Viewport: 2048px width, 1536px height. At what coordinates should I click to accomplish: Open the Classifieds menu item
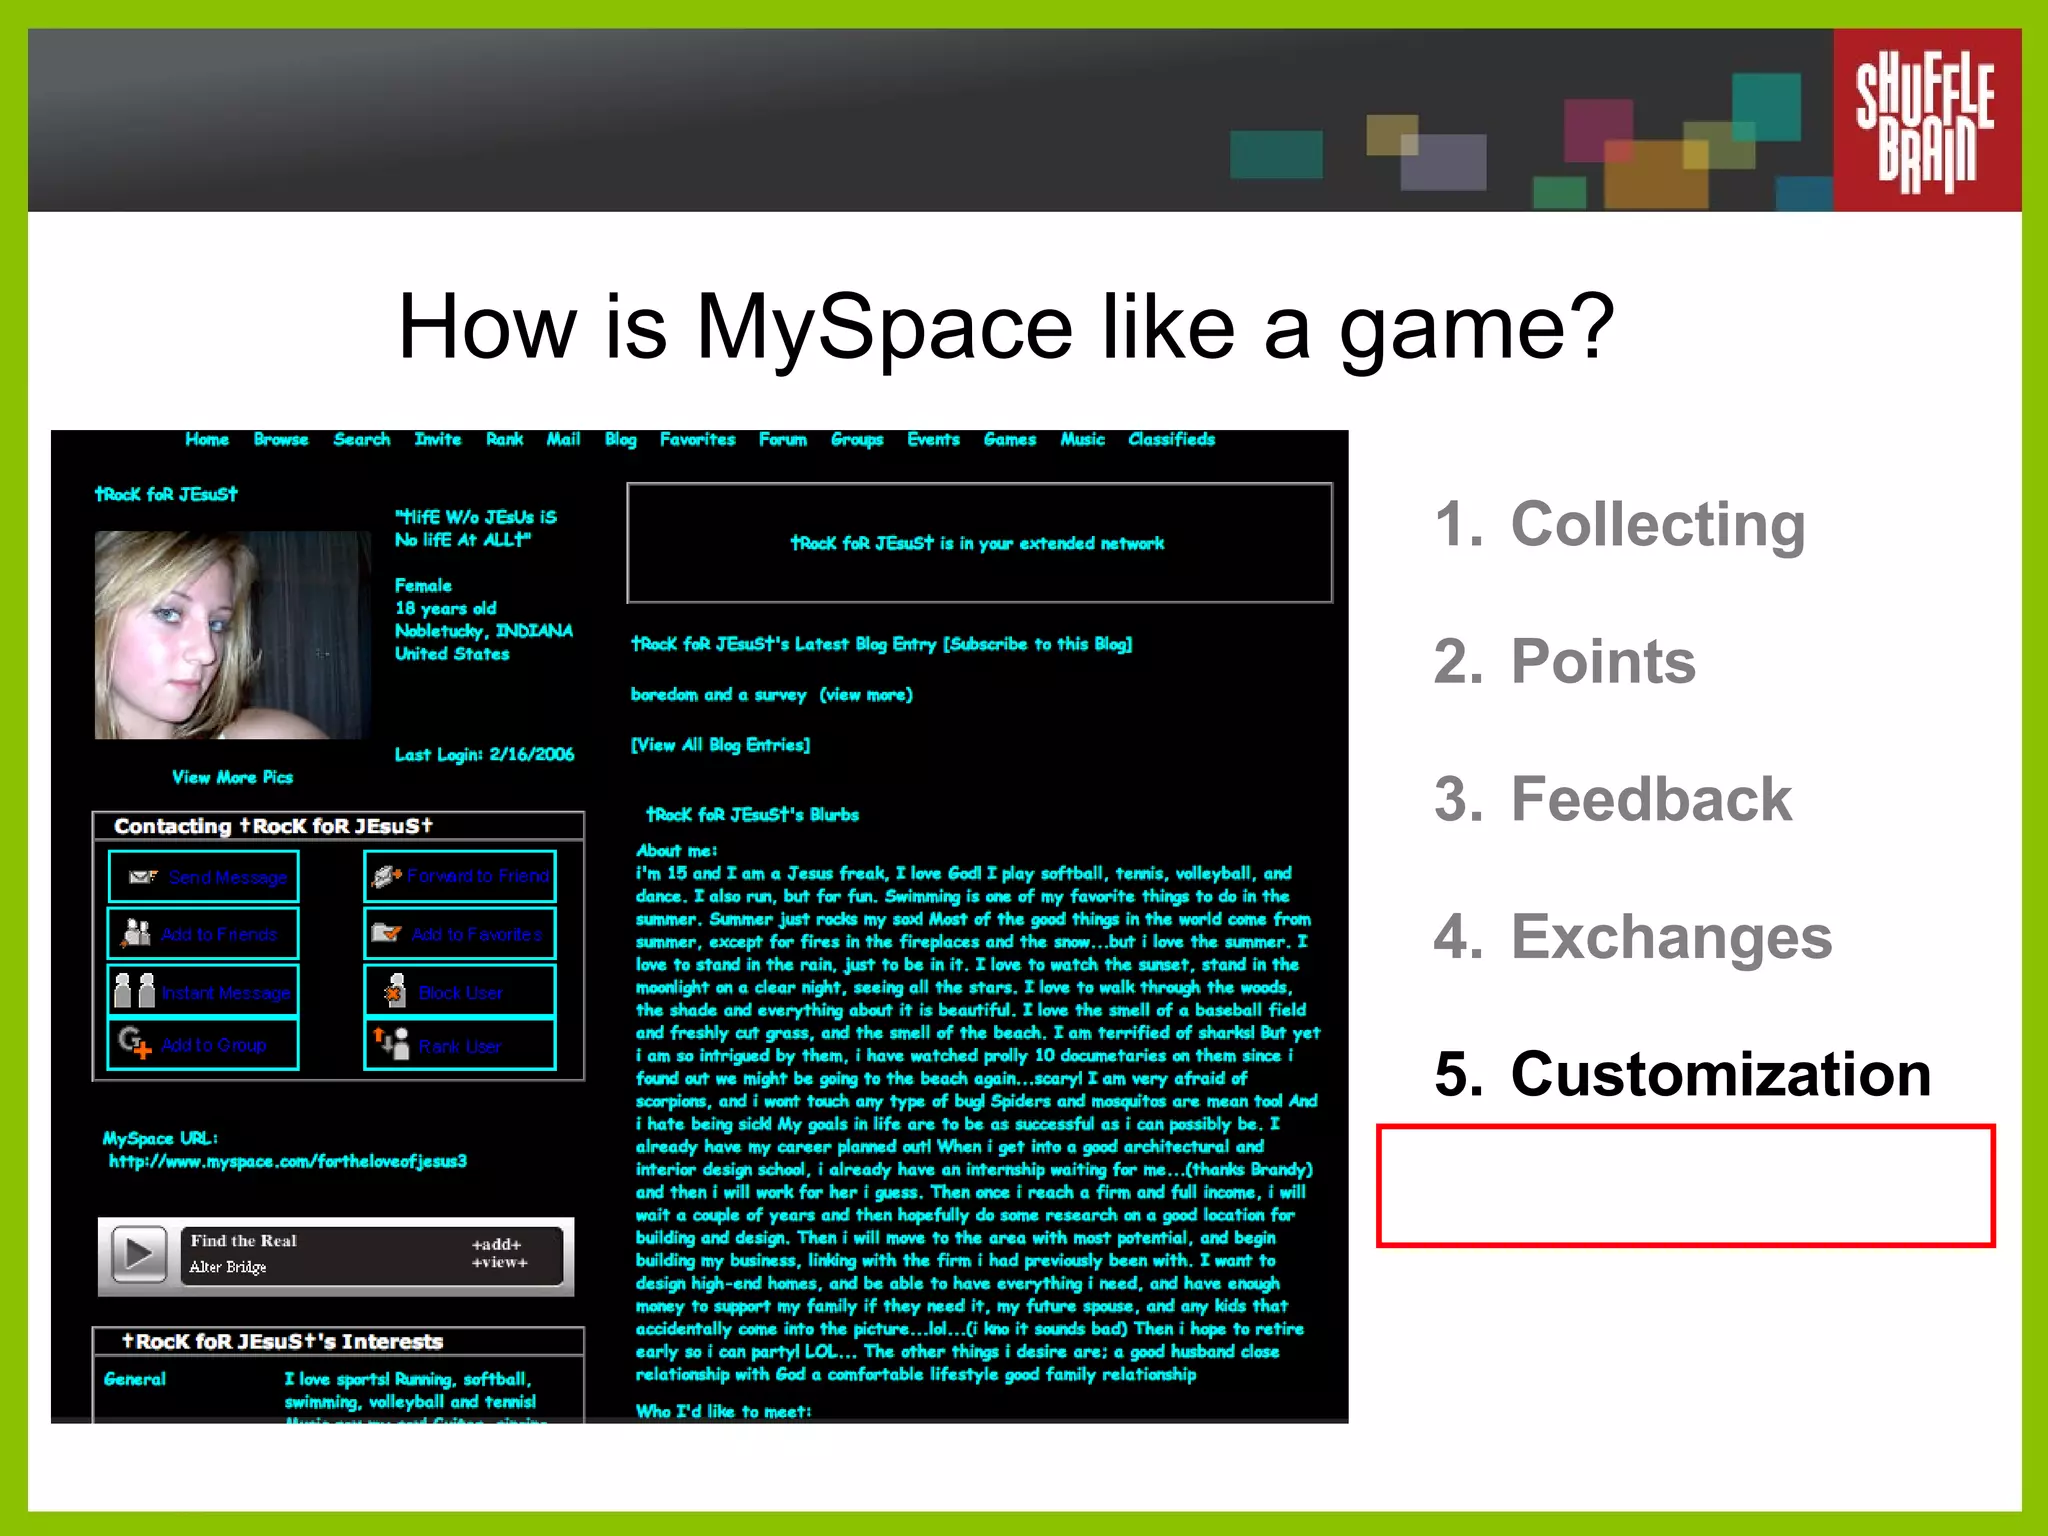point(1172,439)
